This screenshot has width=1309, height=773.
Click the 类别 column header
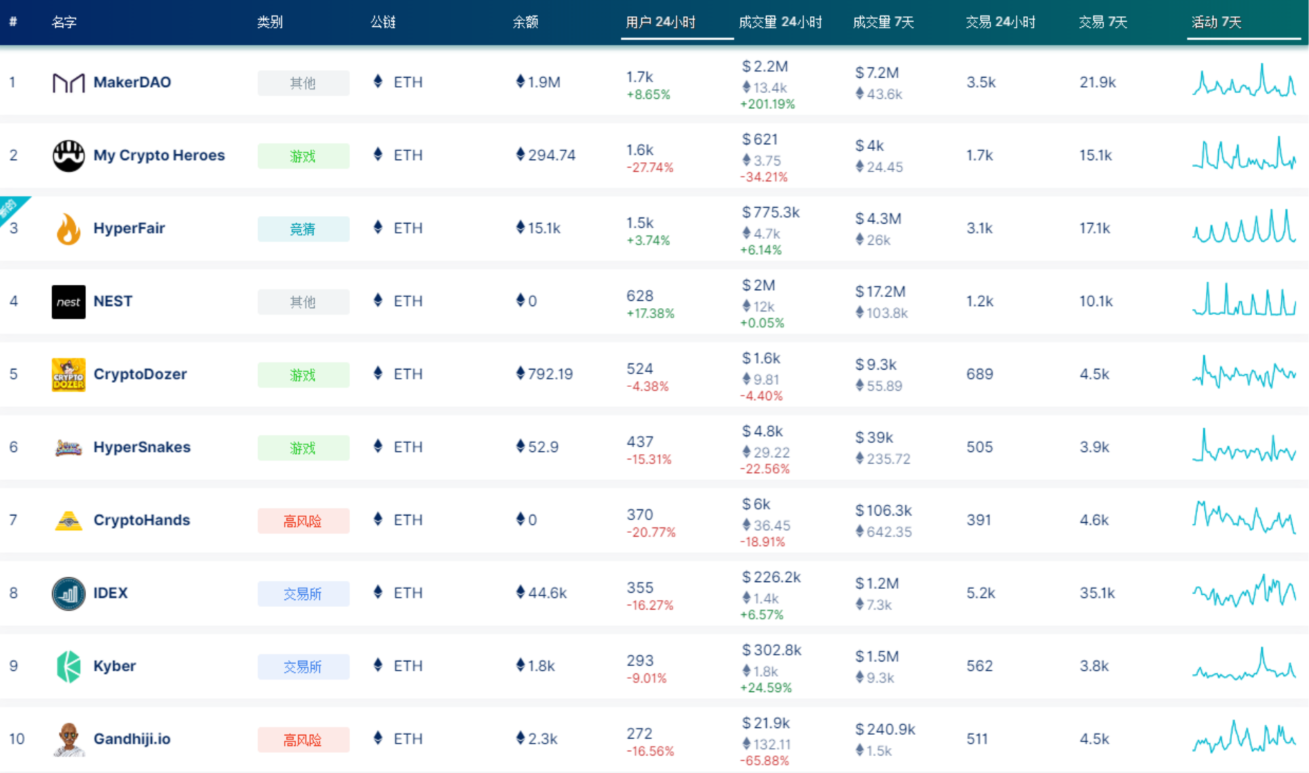[270, 22]
